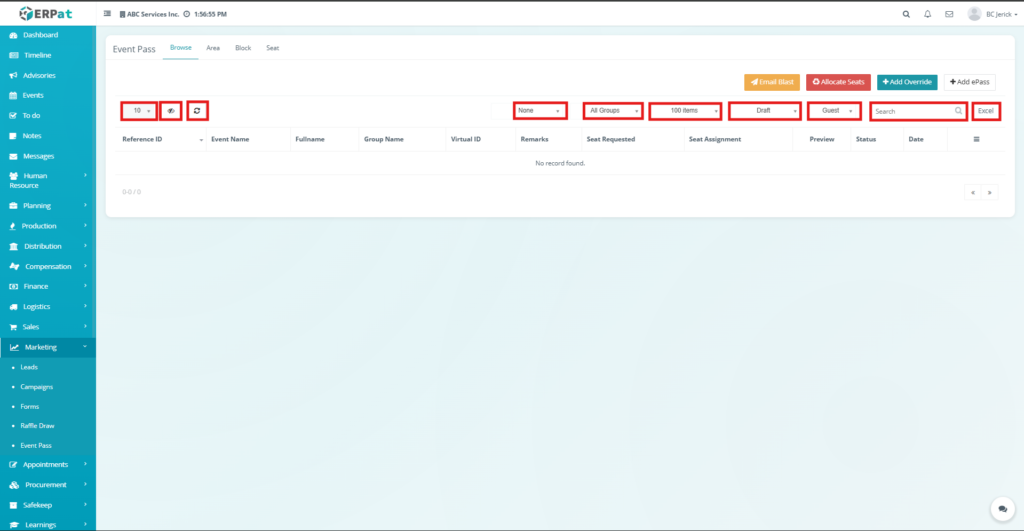Switch to the Area tab
Screen dimensions: 1024x531
tap(213, 48)
